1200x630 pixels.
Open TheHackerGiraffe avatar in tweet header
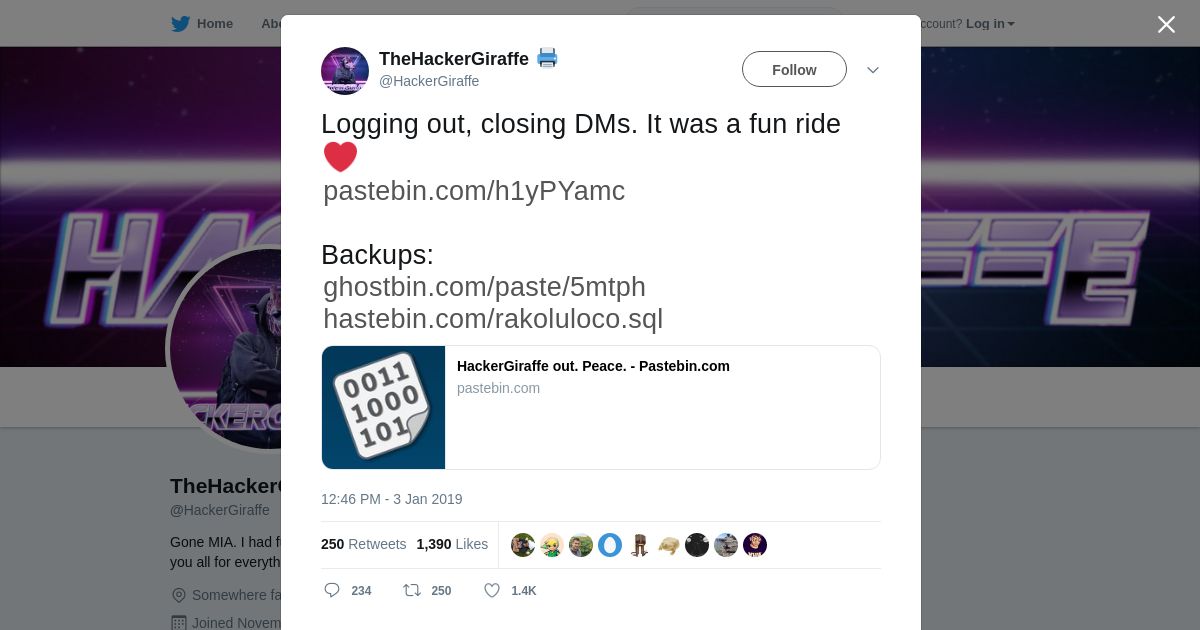[x=345, y=71]
